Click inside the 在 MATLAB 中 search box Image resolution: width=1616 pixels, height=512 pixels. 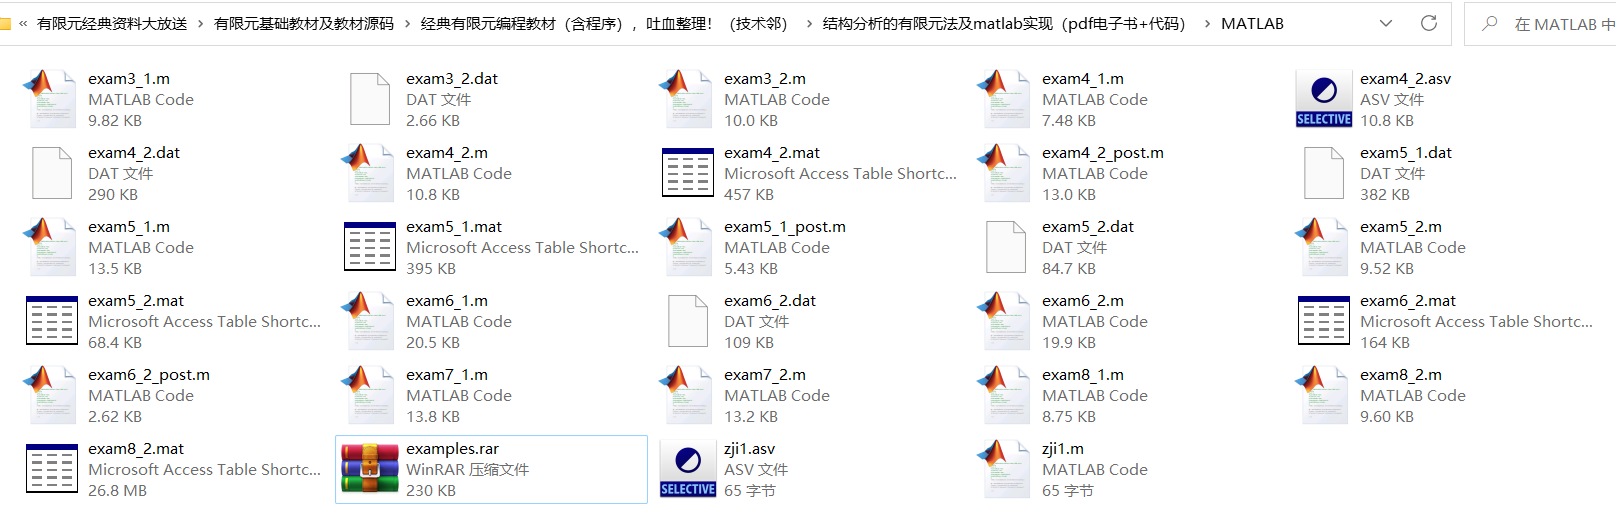(1545, 24)
